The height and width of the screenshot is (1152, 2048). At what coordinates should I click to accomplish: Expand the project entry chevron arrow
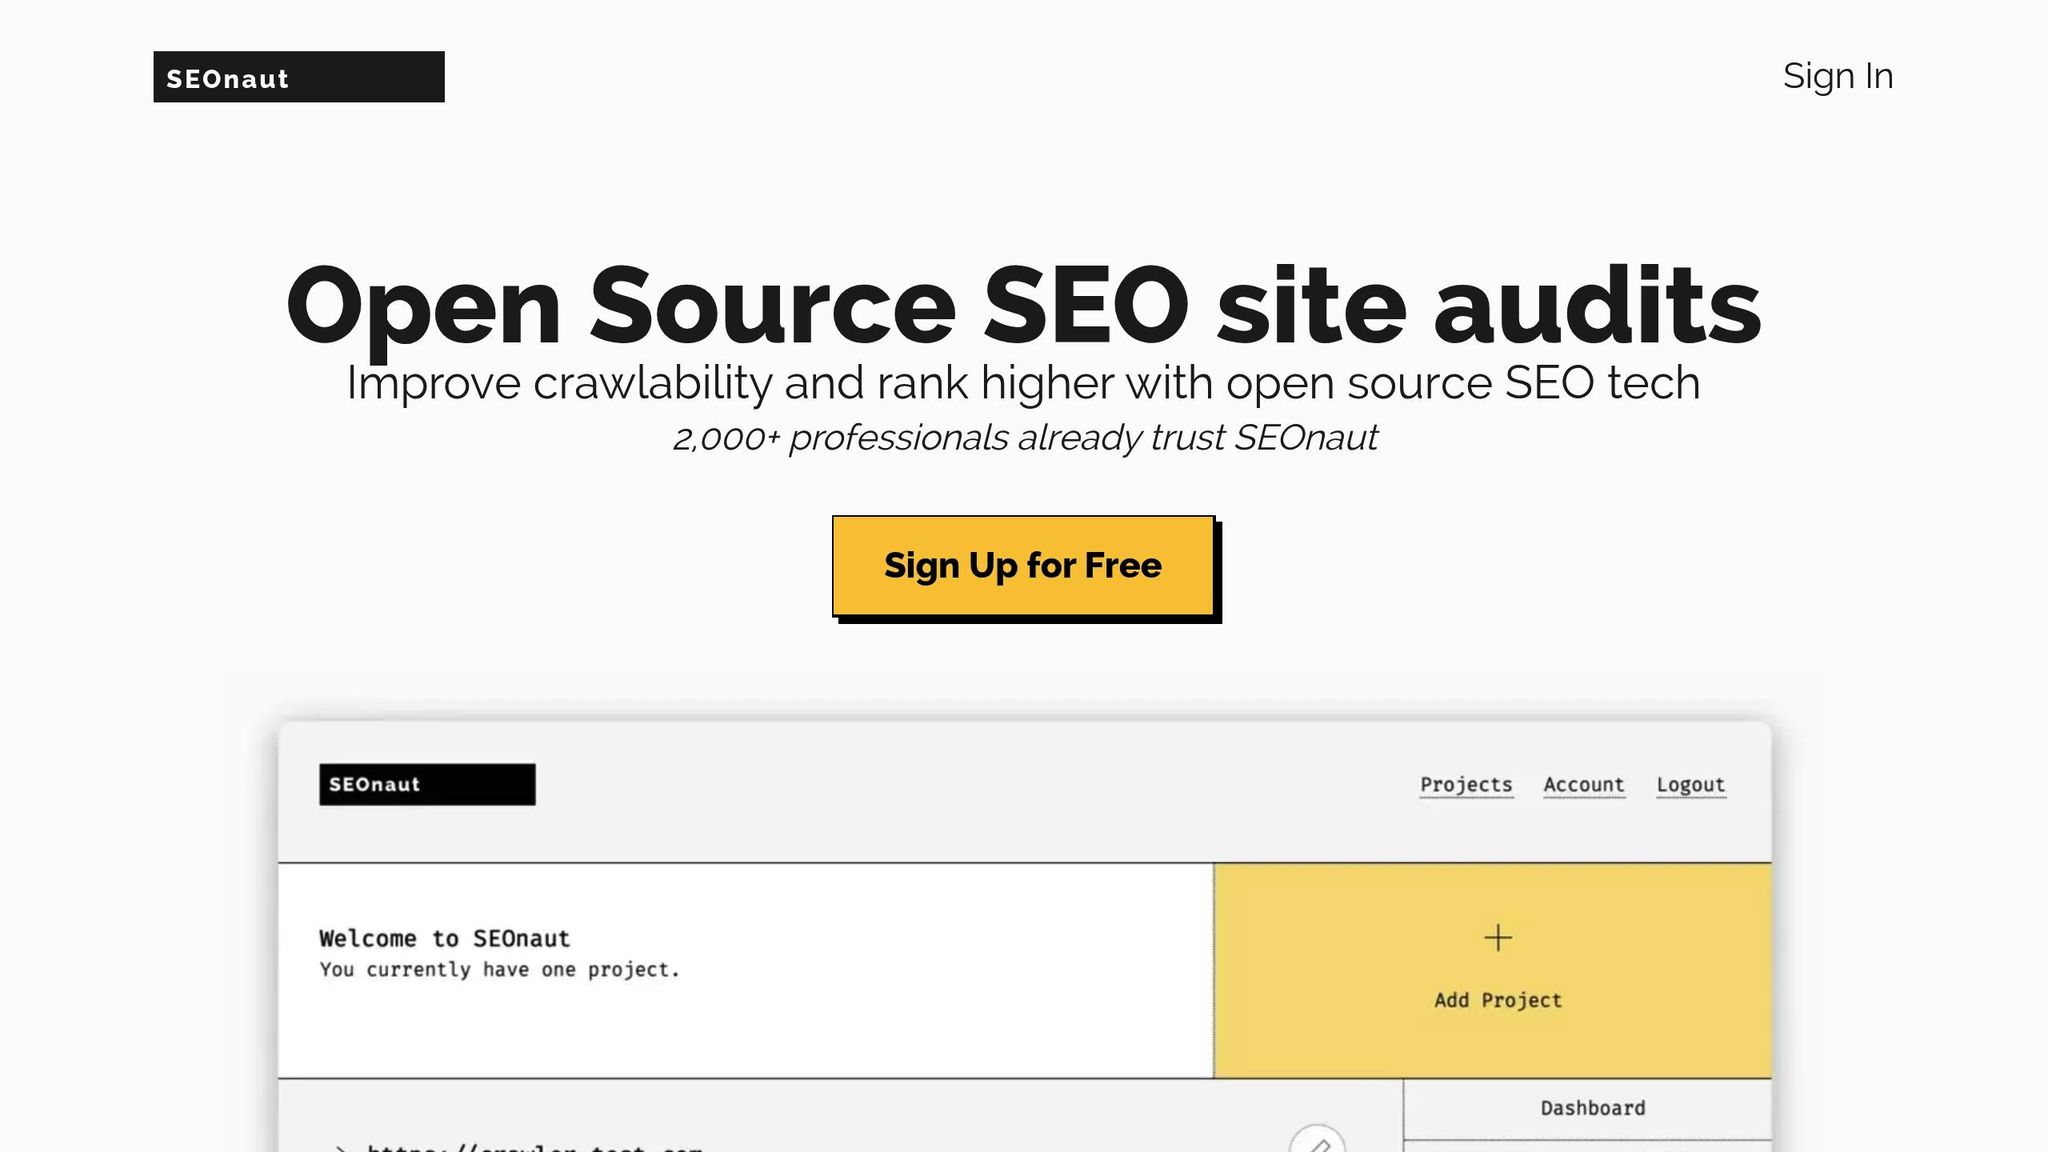pos(340,1148)
